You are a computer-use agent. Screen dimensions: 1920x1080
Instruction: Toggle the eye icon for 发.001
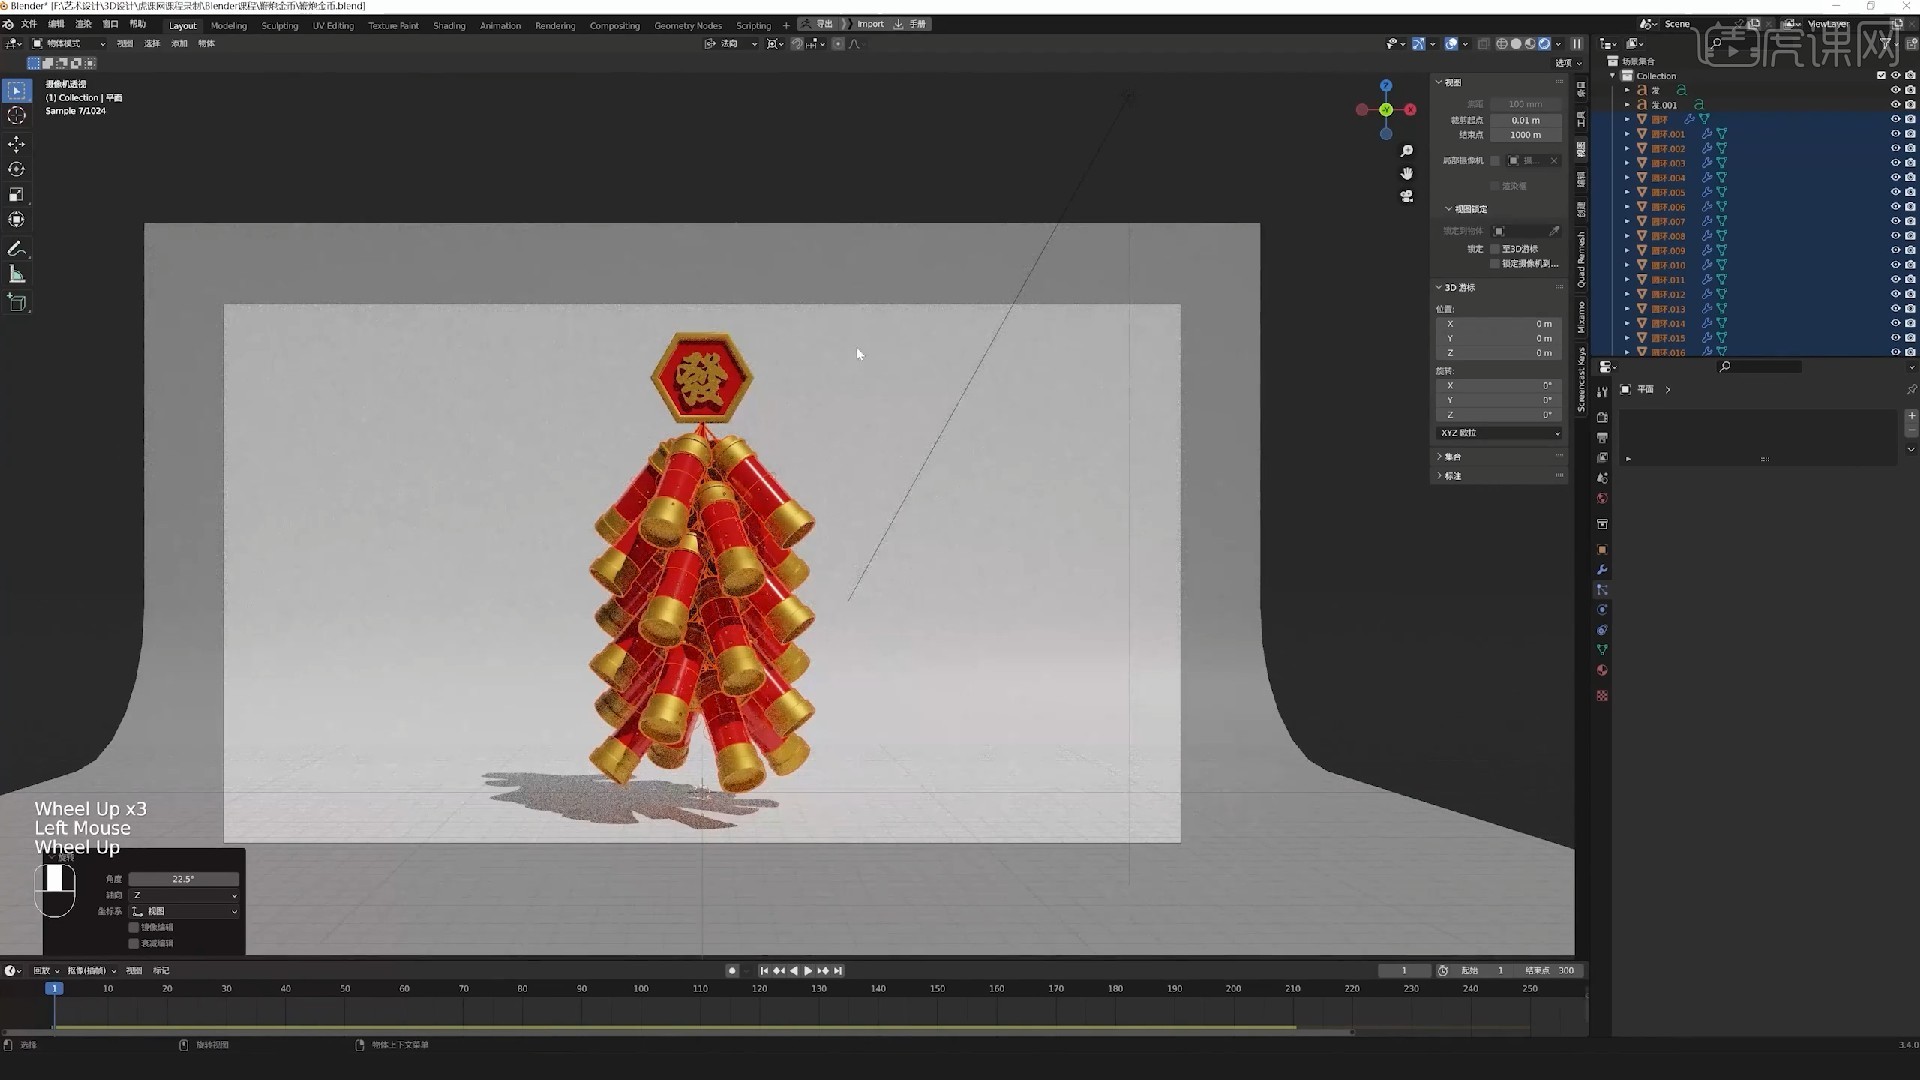(1895, 105)
